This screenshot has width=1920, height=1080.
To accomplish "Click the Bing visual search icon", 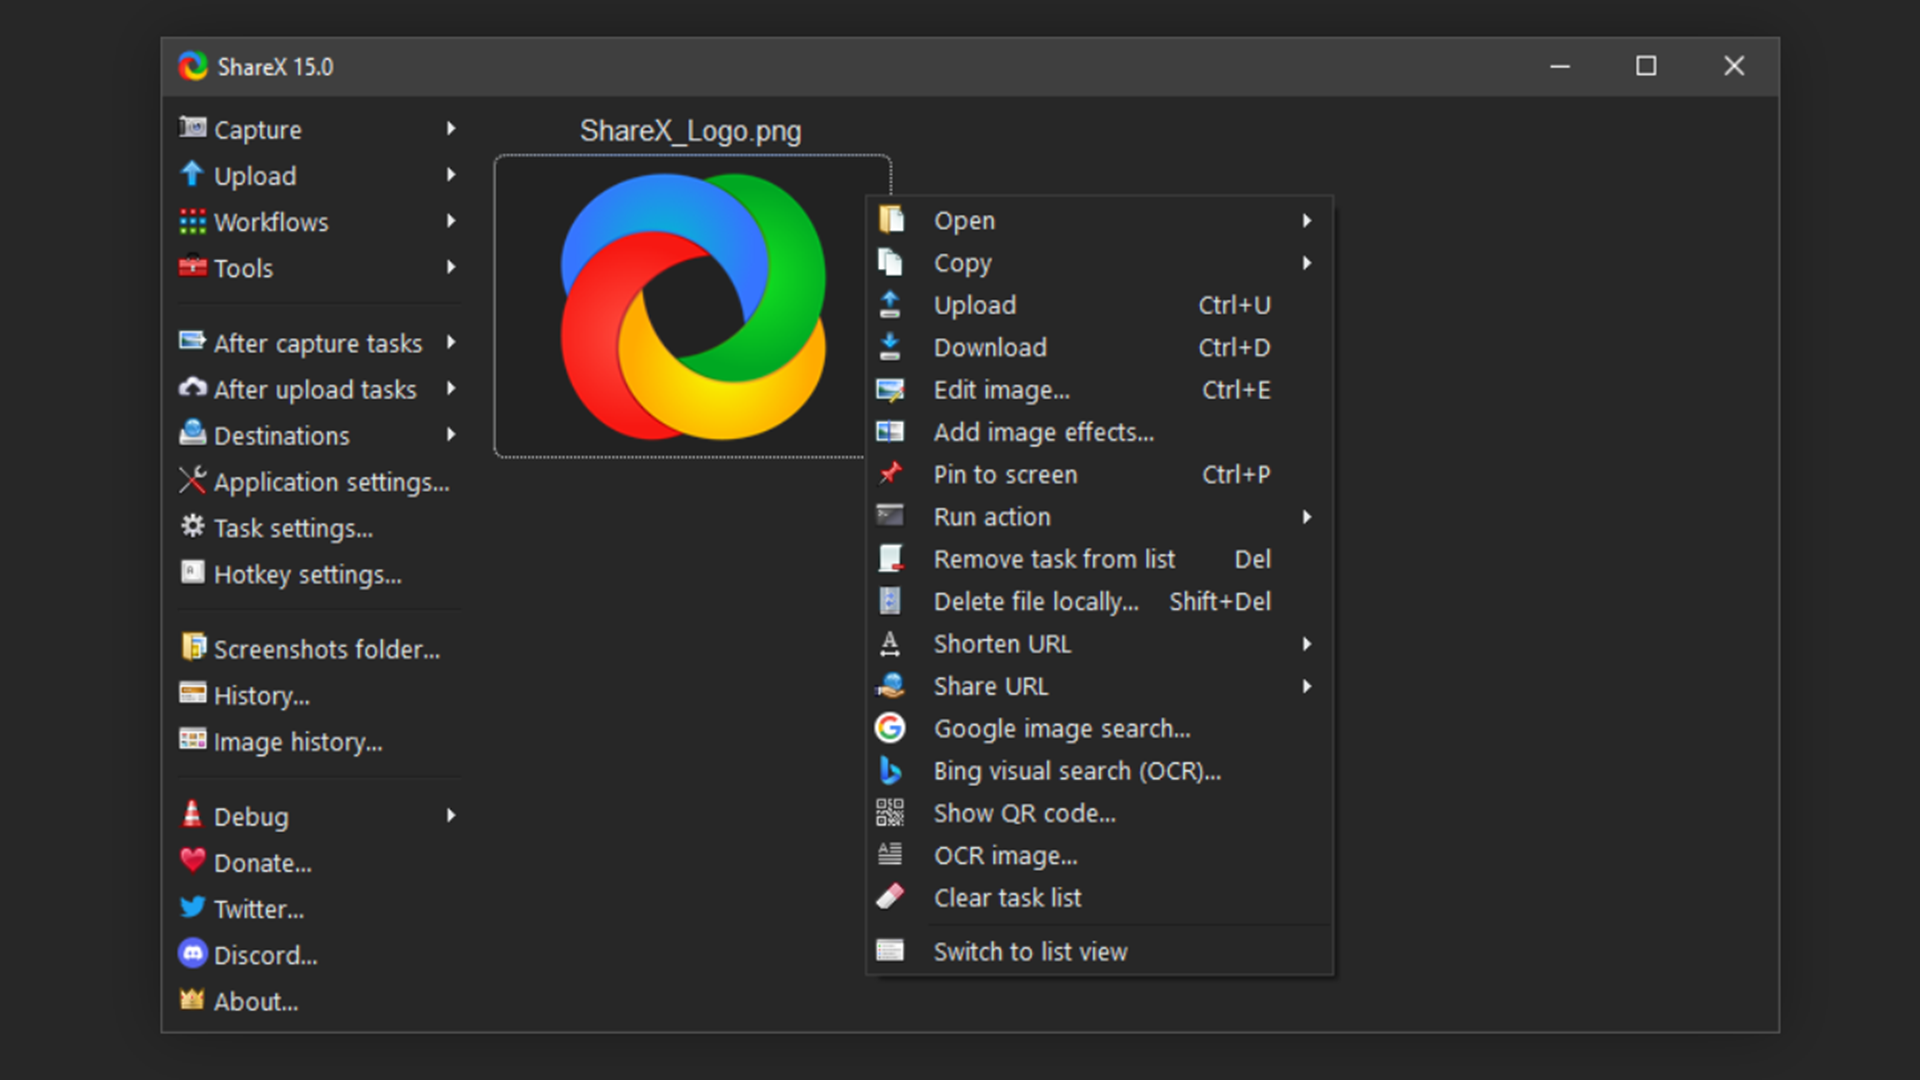I will pos(889,770).
